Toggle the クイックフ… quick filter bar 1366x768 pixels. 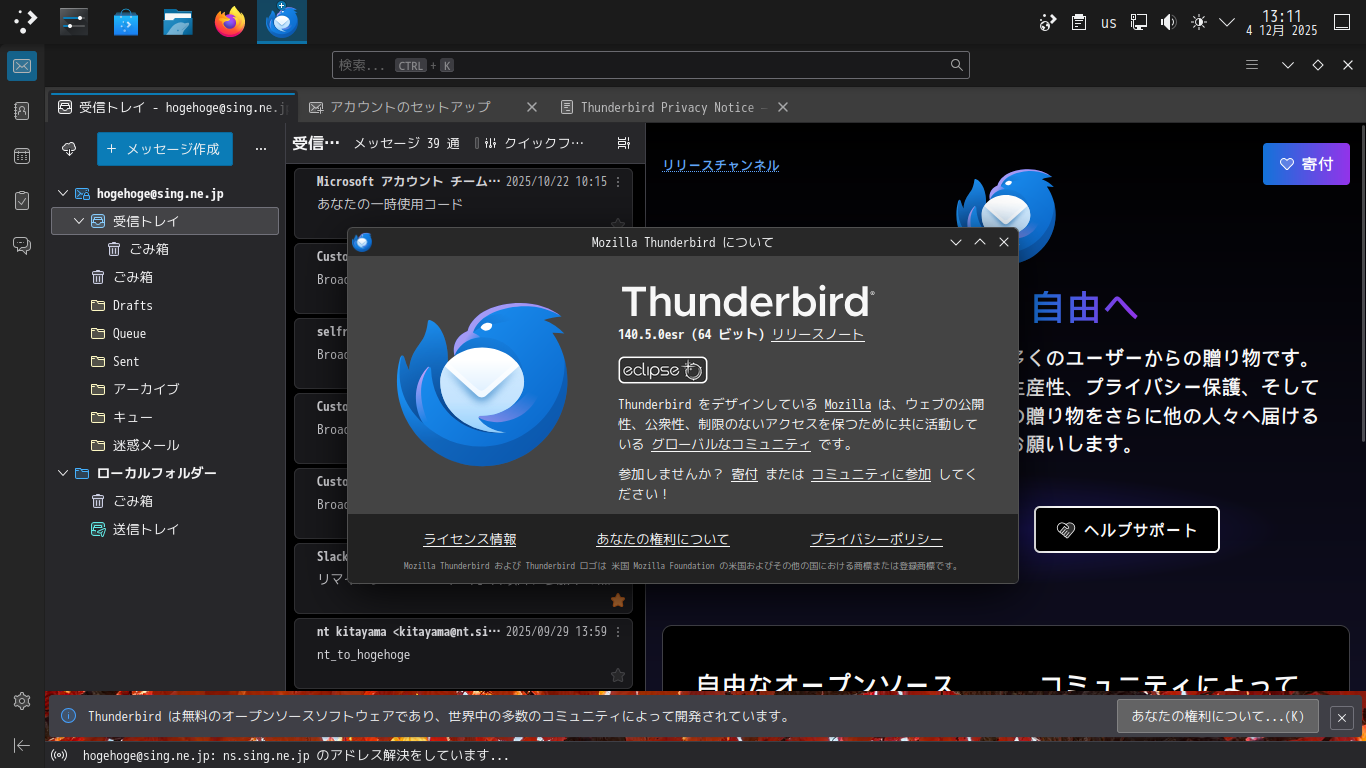[535, 144]
